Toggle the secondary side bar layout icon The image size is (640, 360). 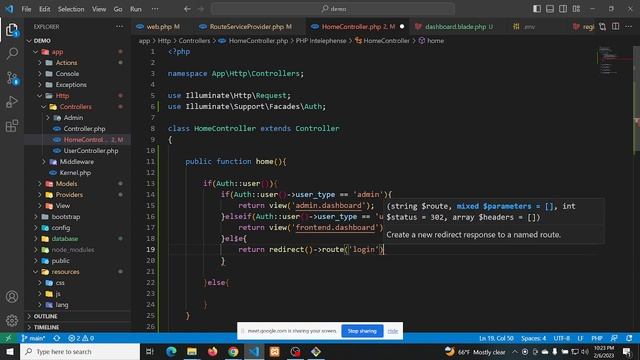click(563, 9)
